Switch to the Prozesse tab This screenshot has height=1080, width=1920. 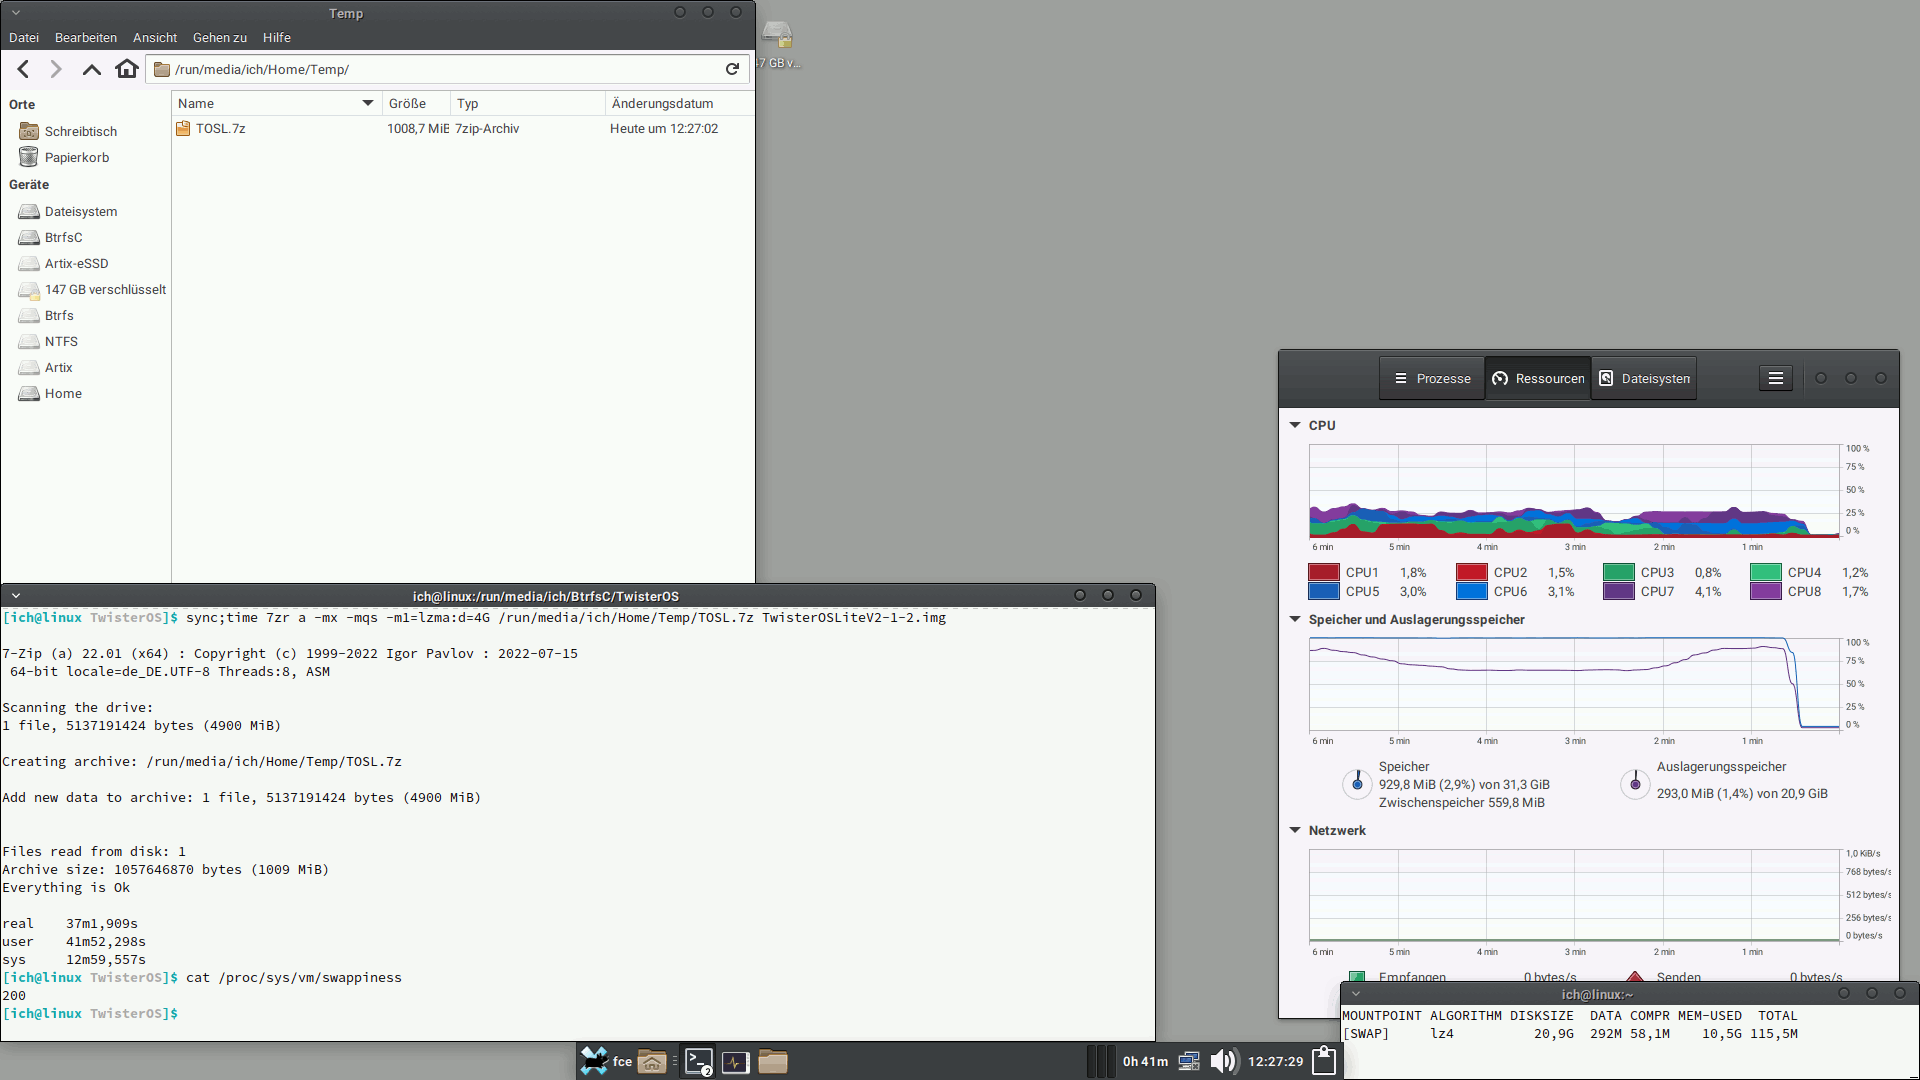click(x=1432, y=378)
